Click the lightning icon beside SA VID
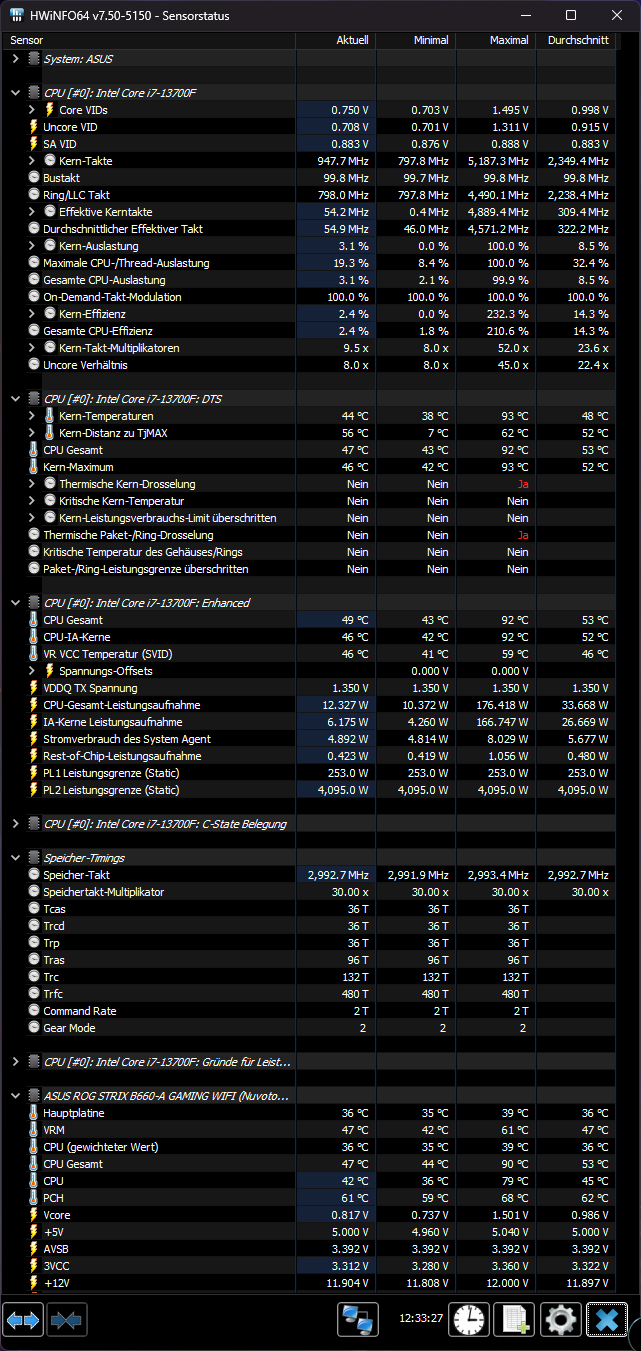This screenshot has height=1351, width=641. point(35,144)
